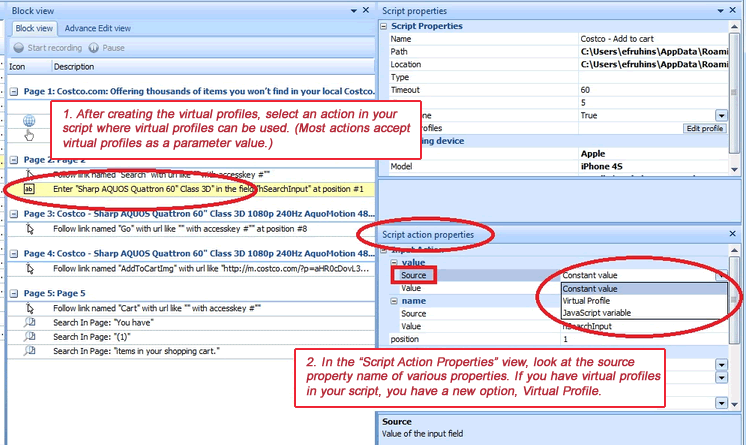This screenshot has height=445, width=746.
Task: Click the Start recording button
Action: (48, 48)
